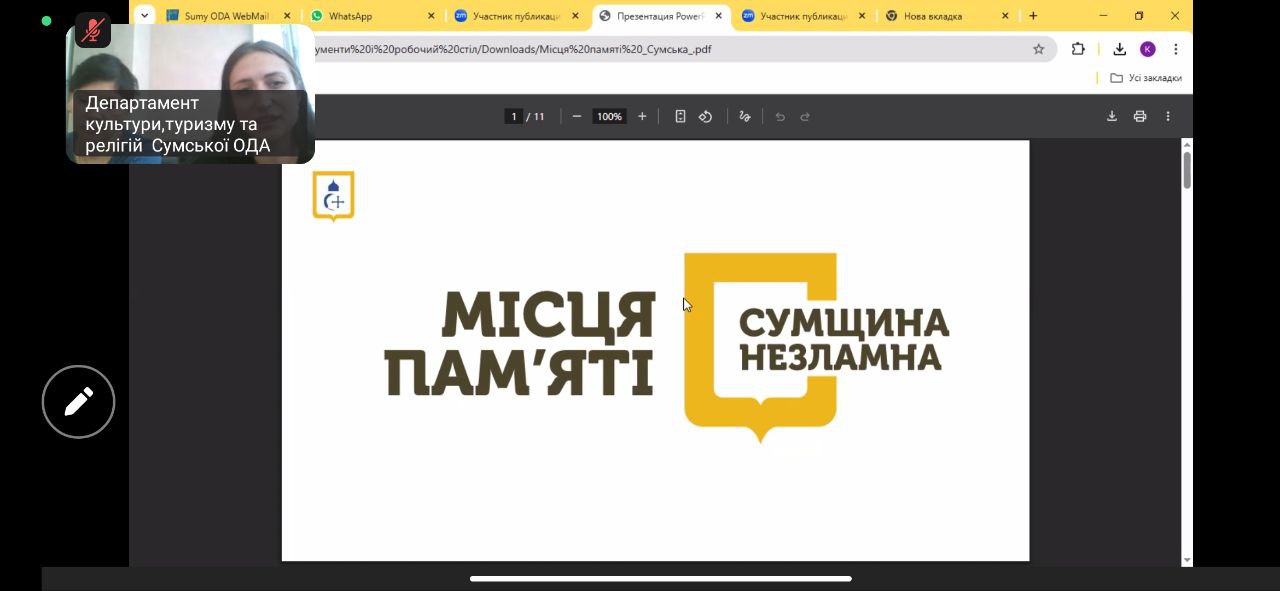Screen dimensions: 1280x591
Task: Undo the last PDF annotation
Action: coord(780,116)
